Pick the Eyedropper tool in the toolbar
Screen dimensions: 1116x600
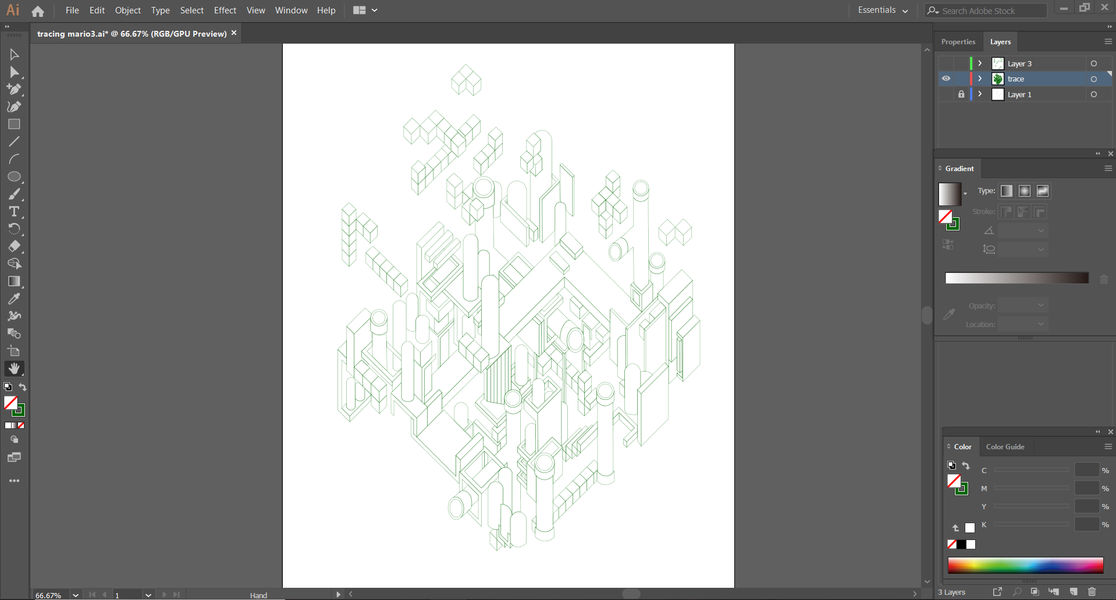tap(14, 299)
